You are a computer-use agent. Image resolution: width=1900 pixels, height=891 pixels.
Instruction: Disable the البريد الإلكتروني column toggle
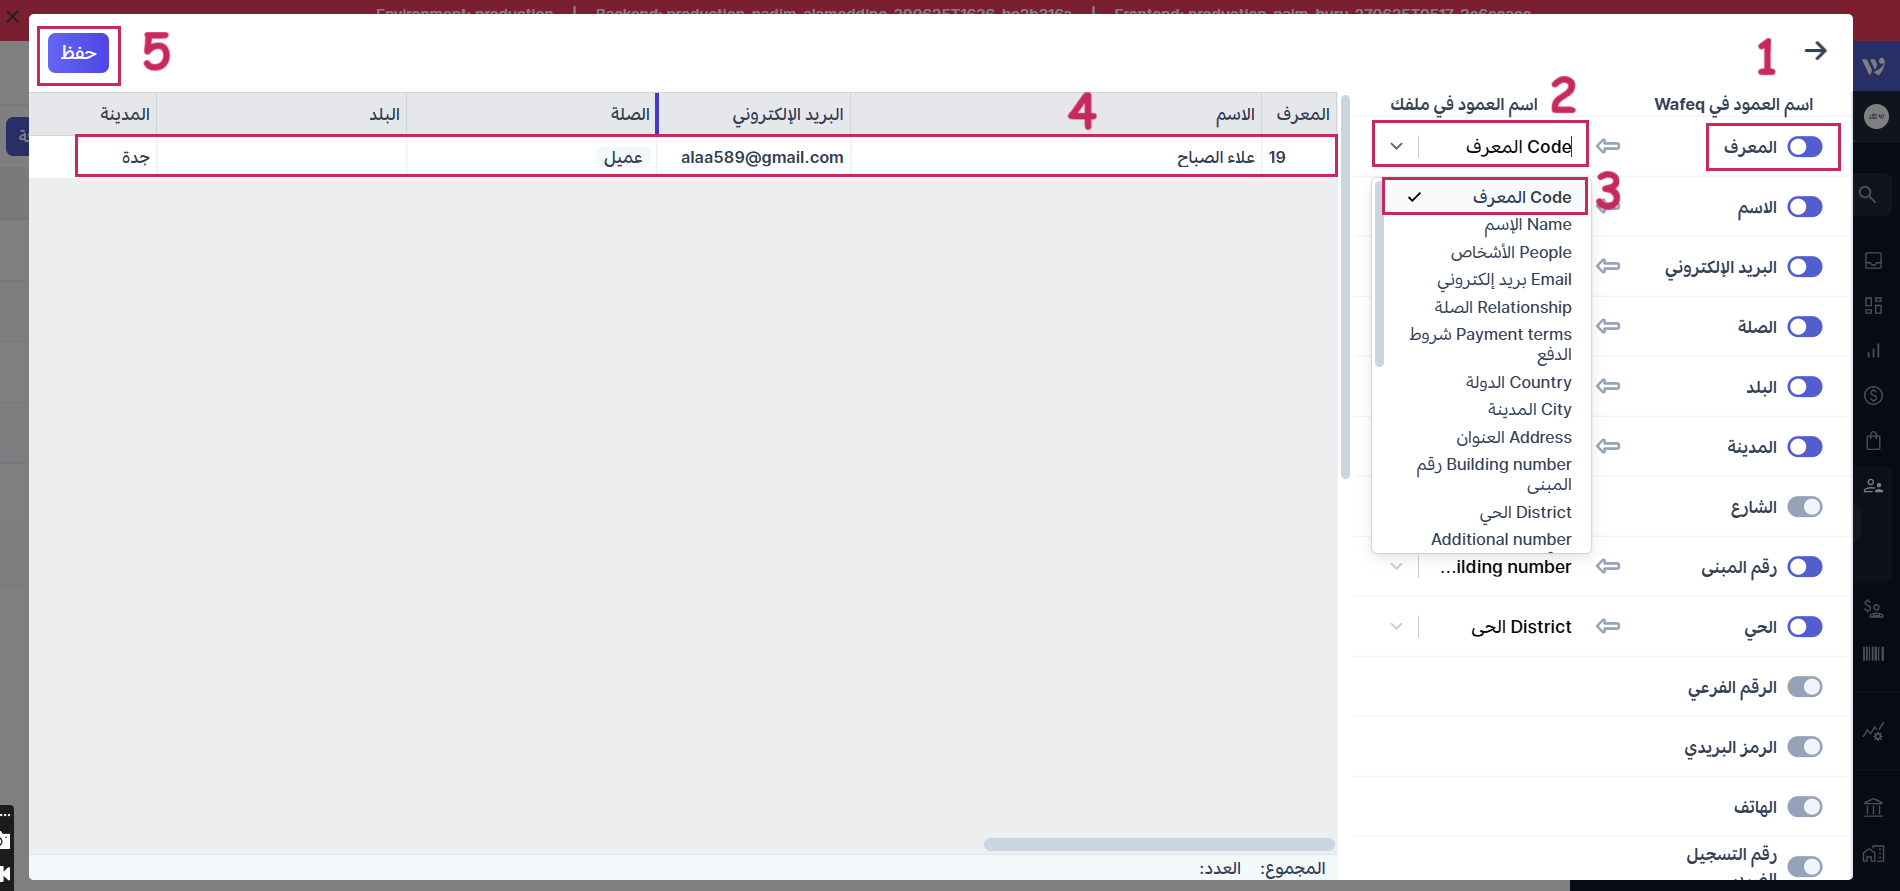1805,267
